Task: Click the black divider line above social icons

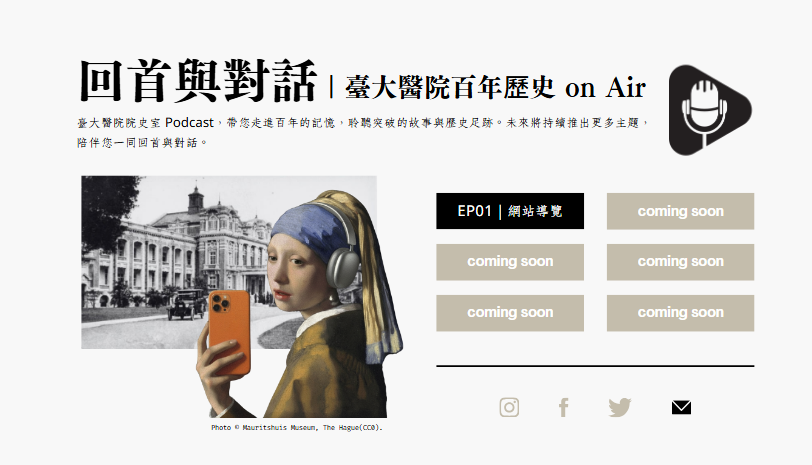Action: (595, 366)
